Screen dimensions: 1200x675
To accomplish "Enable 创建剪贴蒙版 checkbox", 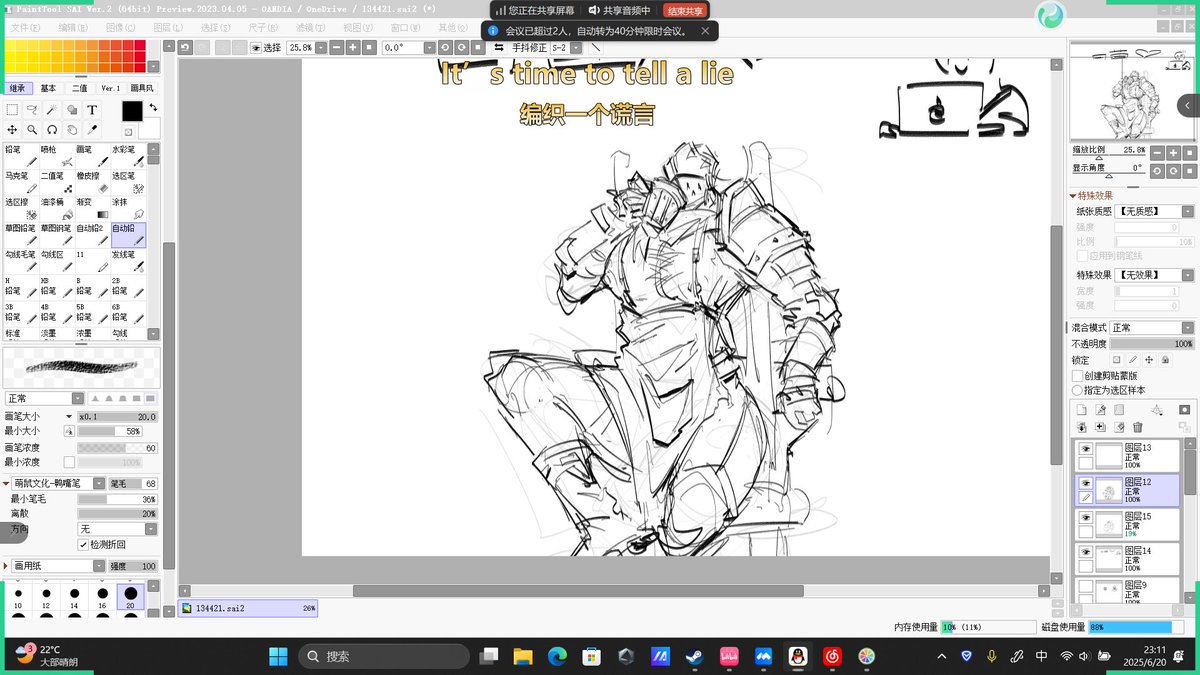I will [x=1077, y=376].
